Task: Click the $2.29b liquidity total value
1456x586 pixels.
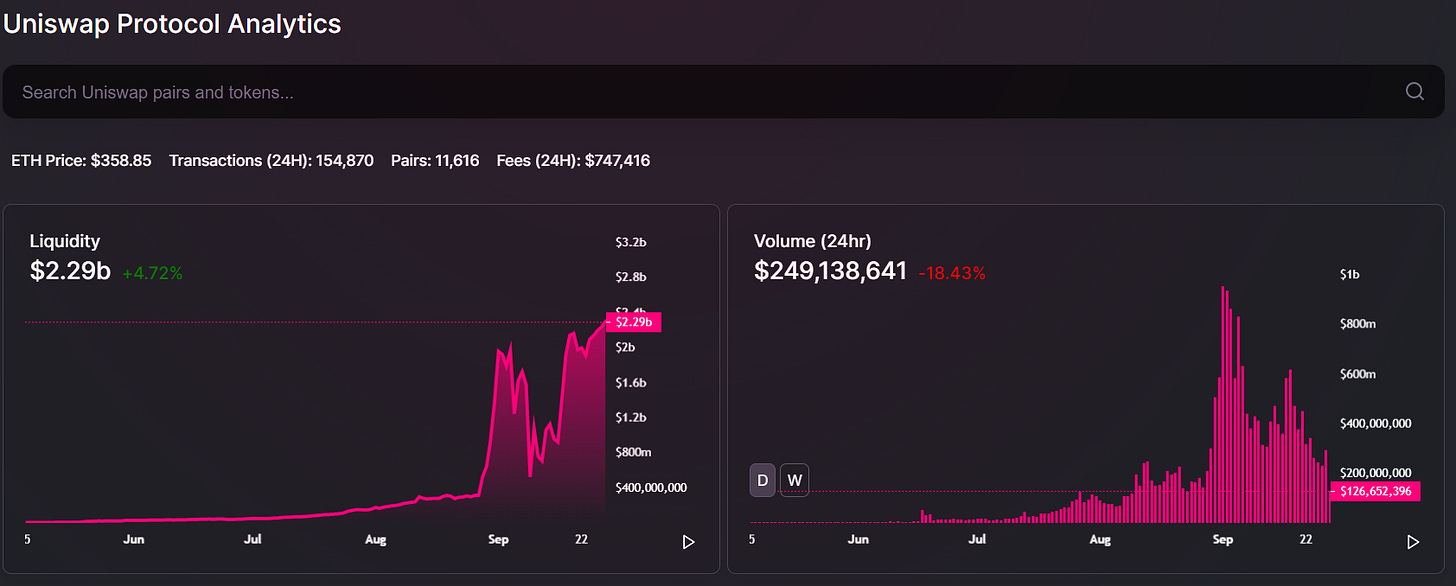Action: coord(70,270)
